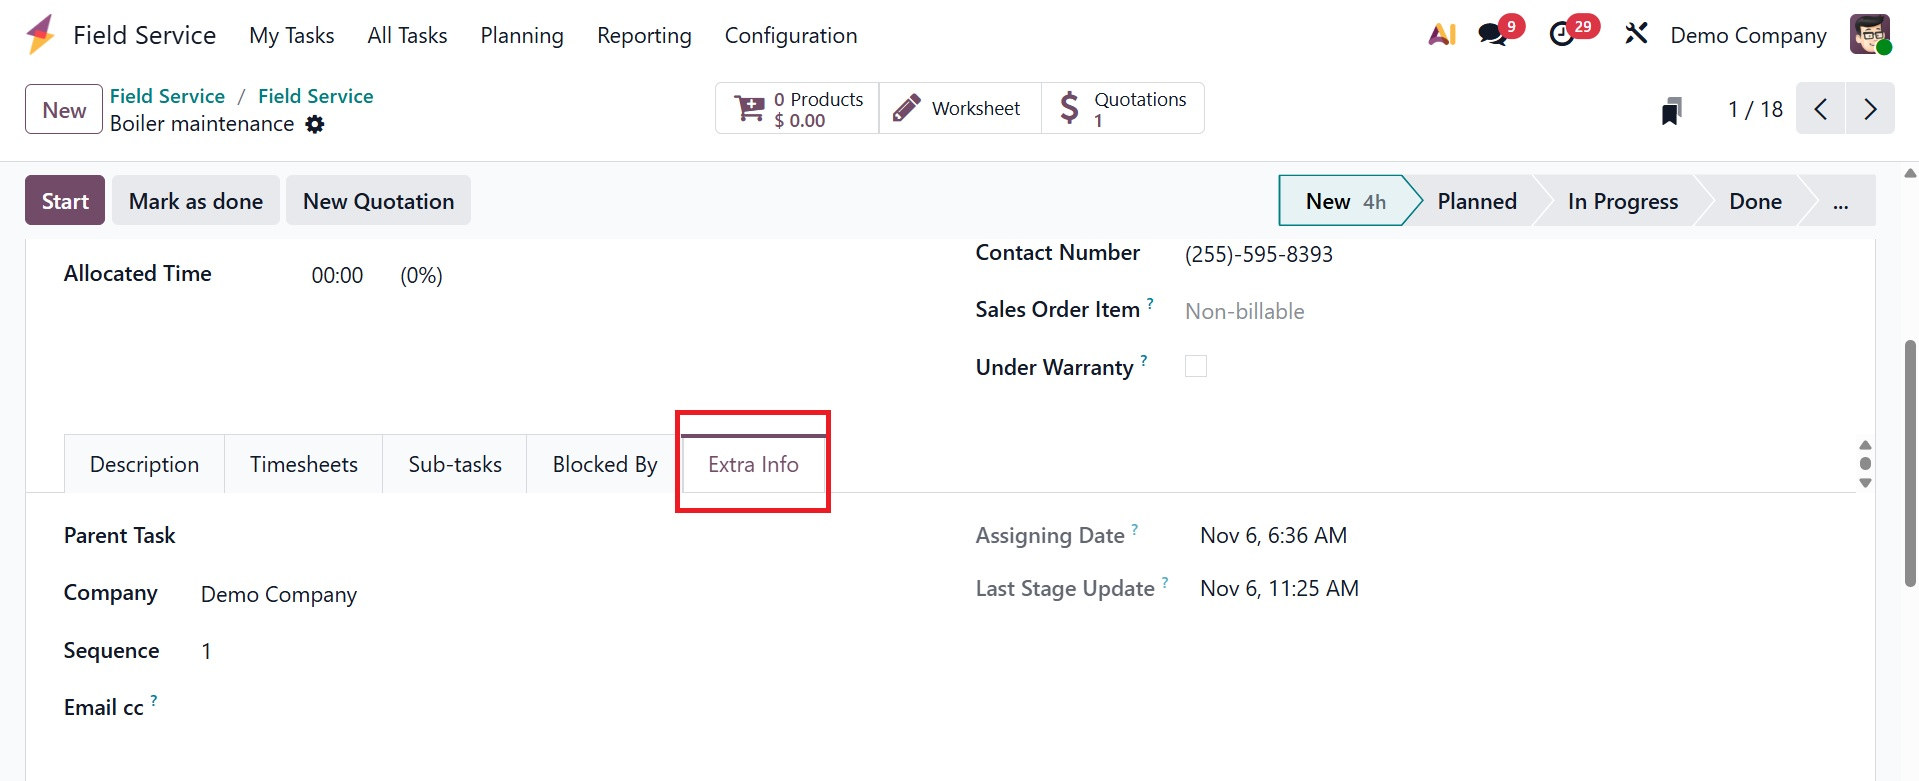Viewport: 1919px width, 781px height.
Task: Open the AI assistant icon
Action: [1442, 35]
